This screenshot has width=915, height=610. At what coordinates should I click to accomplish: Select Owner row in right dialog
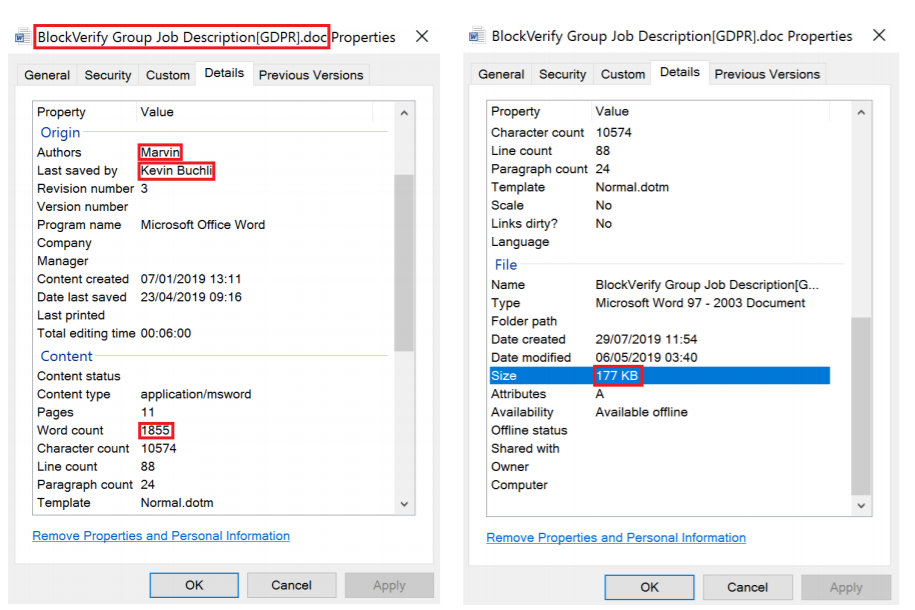pyautogui.click(x=659, y=466)
